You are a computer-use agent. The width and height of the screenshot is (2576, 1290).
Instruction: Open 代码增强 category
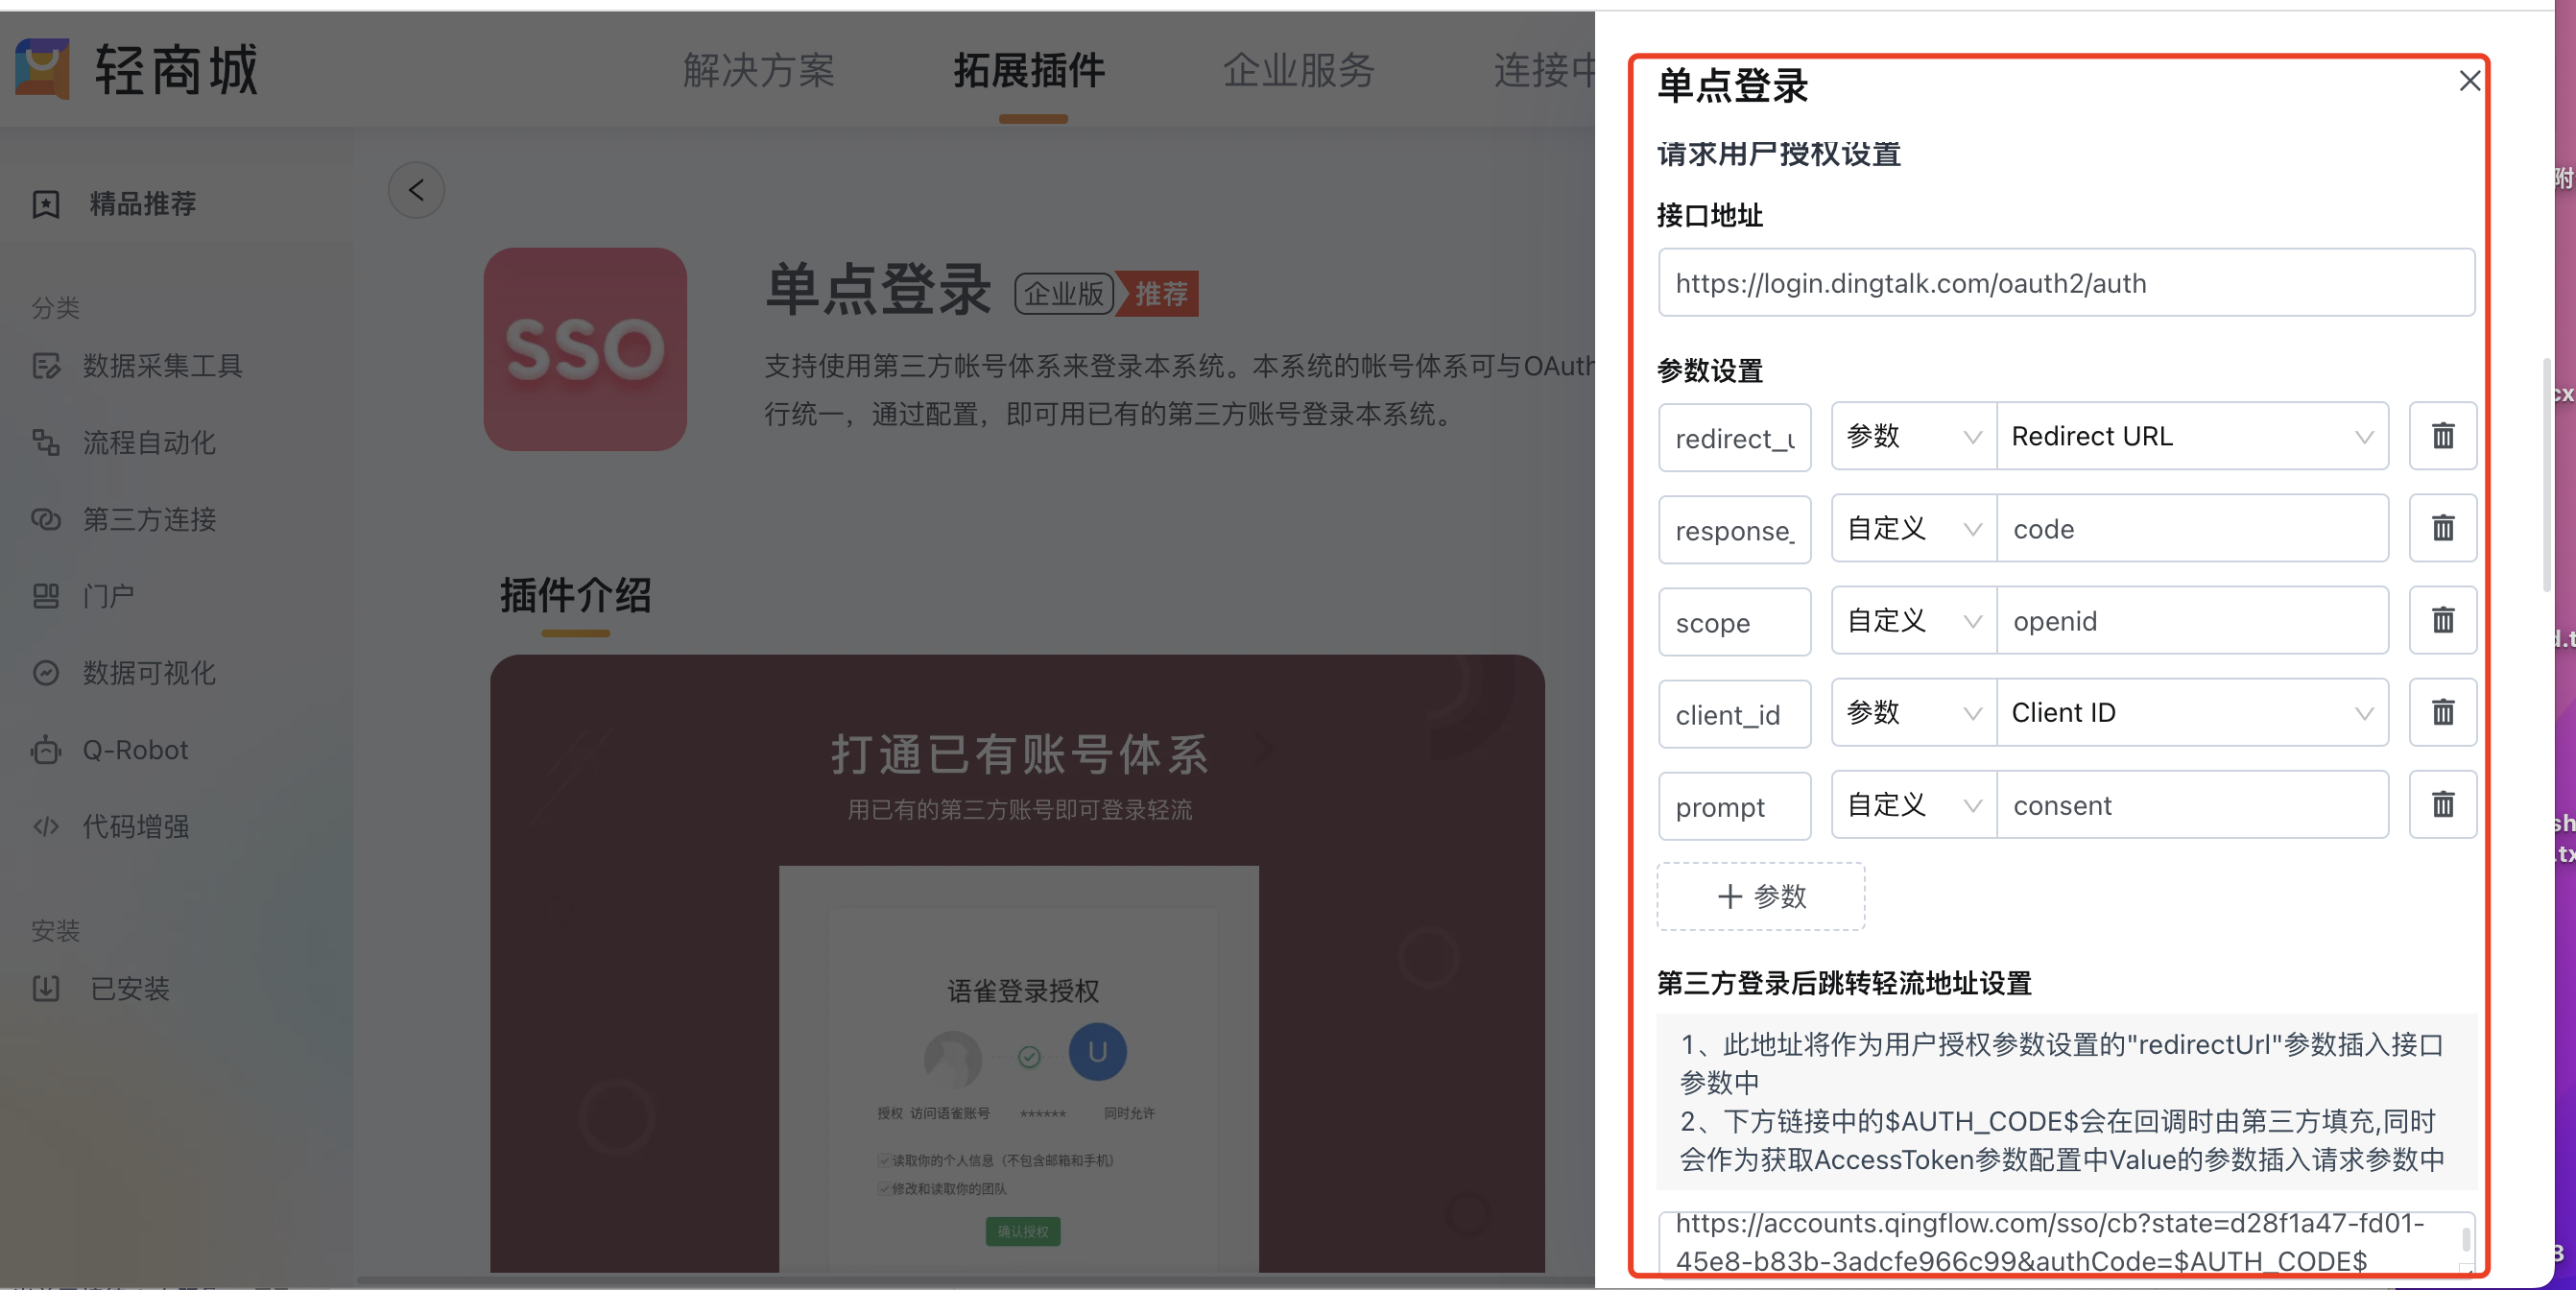tap(136, 826)
